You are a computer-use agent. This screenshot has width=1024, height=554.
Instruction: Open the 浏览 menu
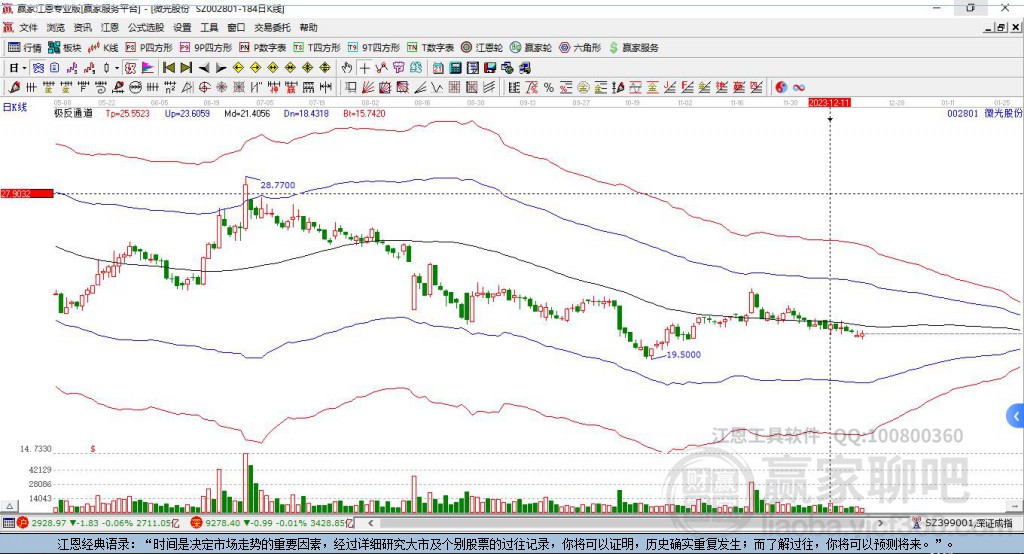(56, 27)
